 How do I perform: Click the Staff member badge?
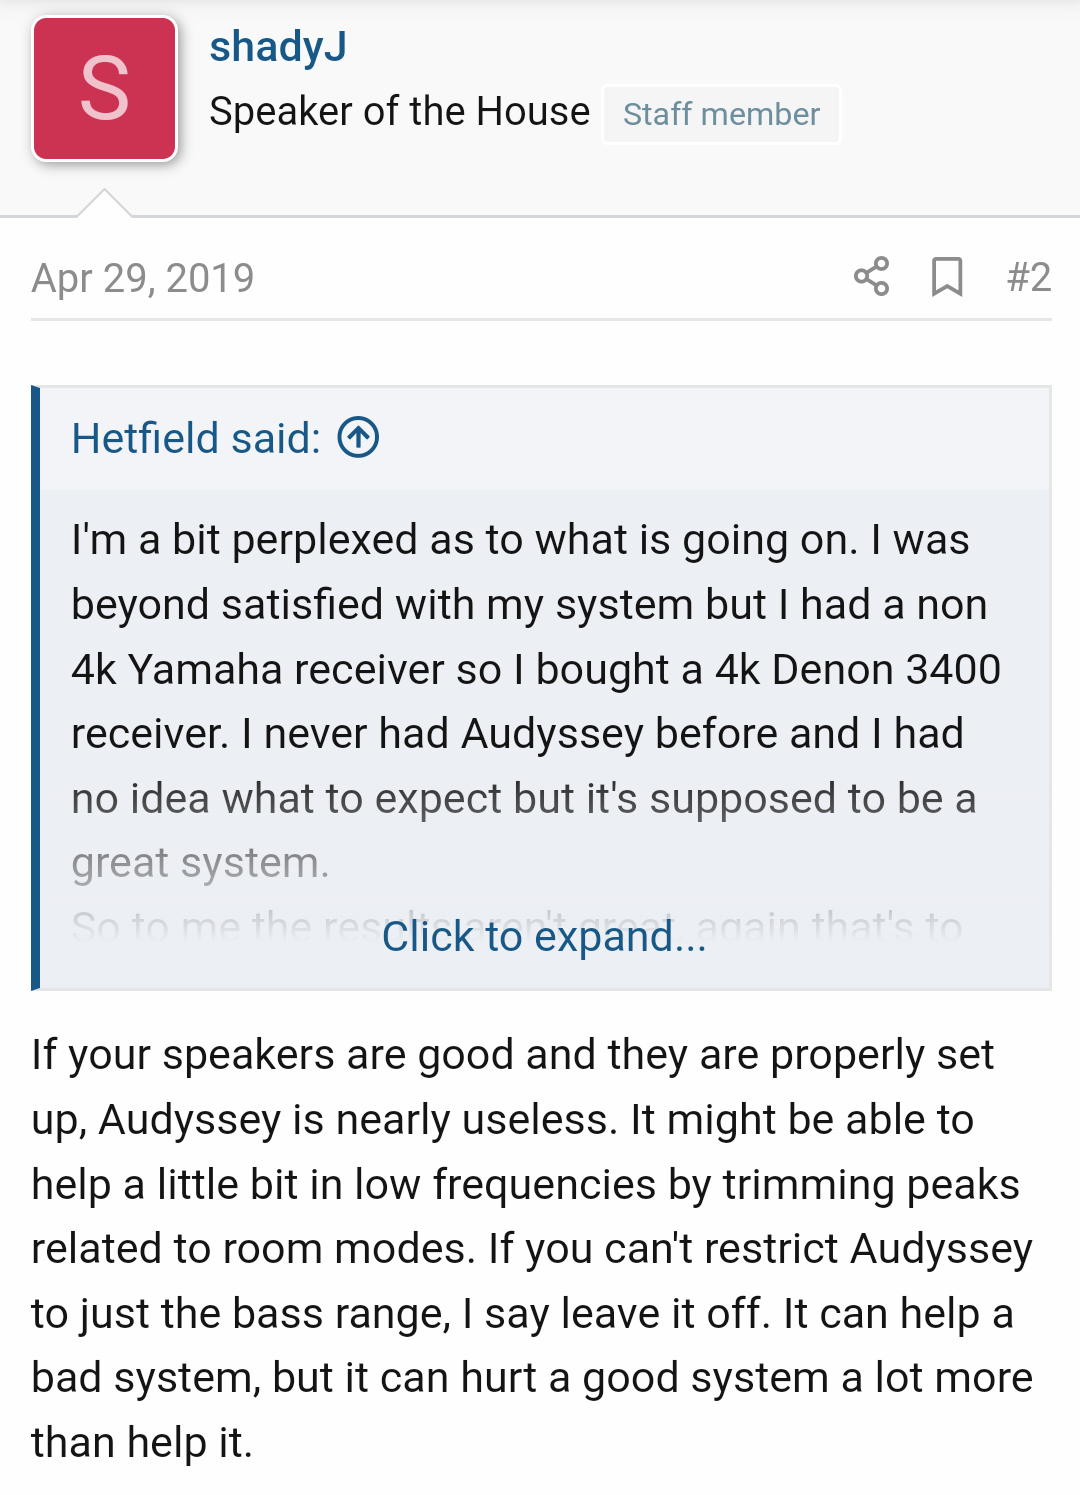[721, 115]
